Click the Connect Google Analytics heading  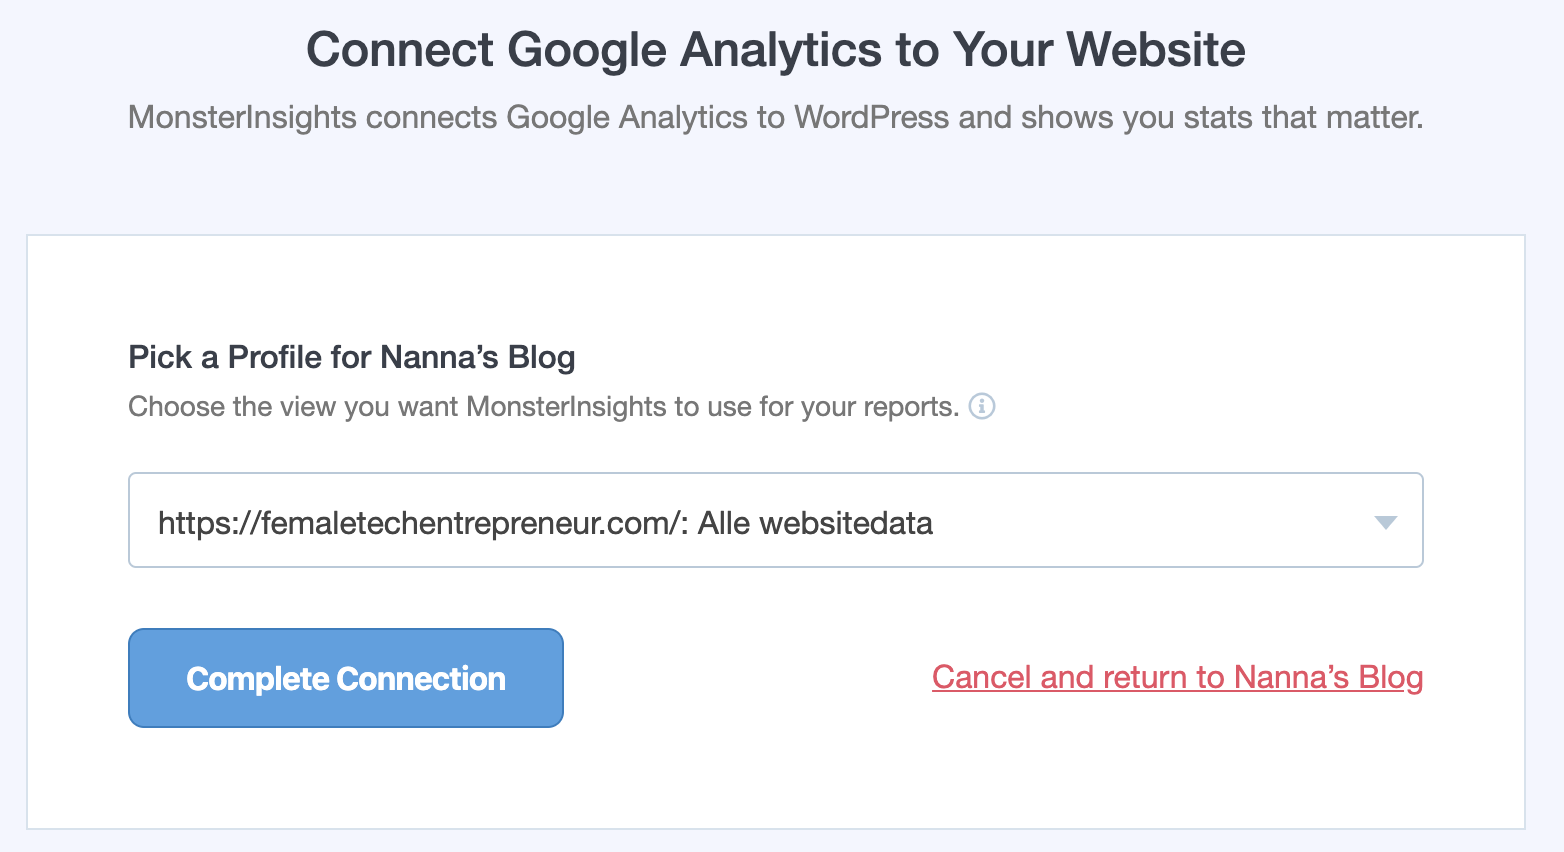[775, 49]
